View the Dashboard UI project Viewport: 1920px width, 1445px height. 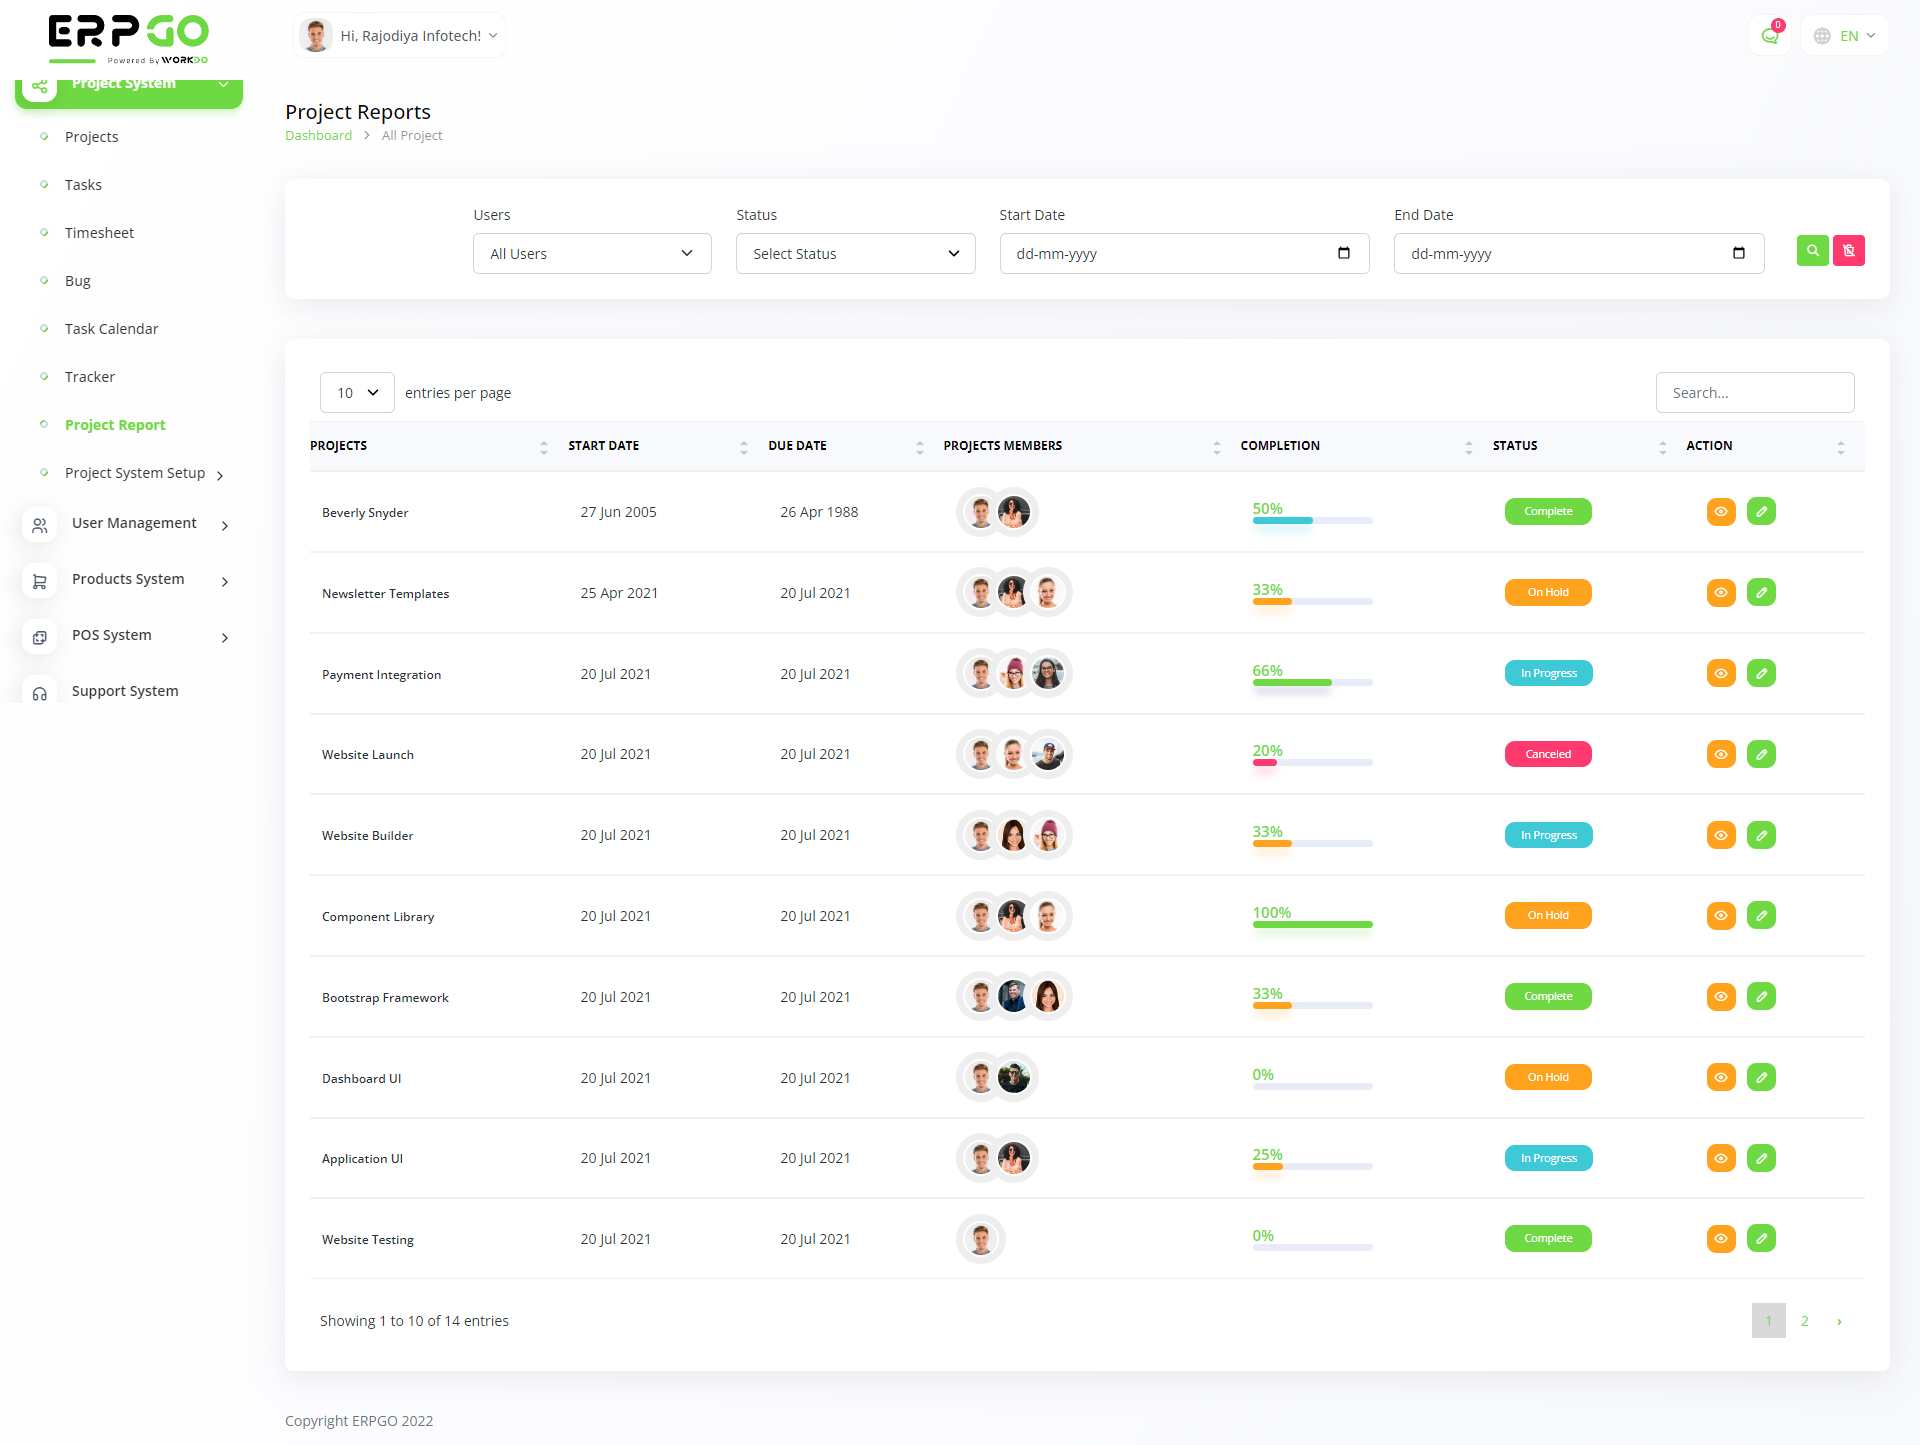(x=1721, y=1078)
